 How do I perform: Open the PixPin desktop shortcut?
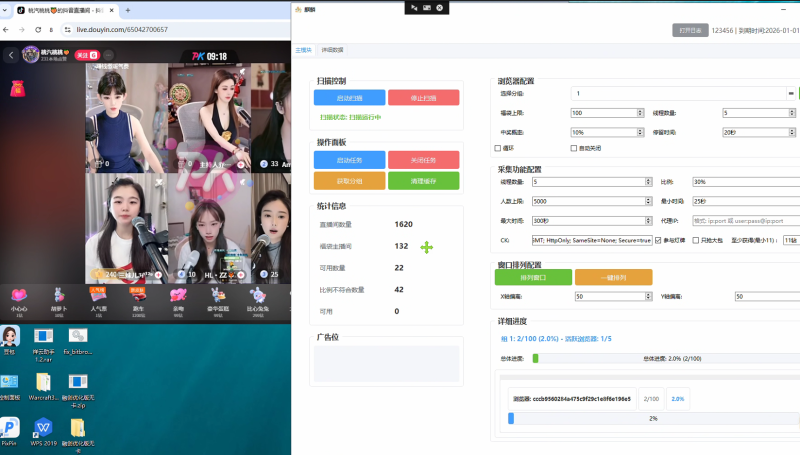pos(10,428)
